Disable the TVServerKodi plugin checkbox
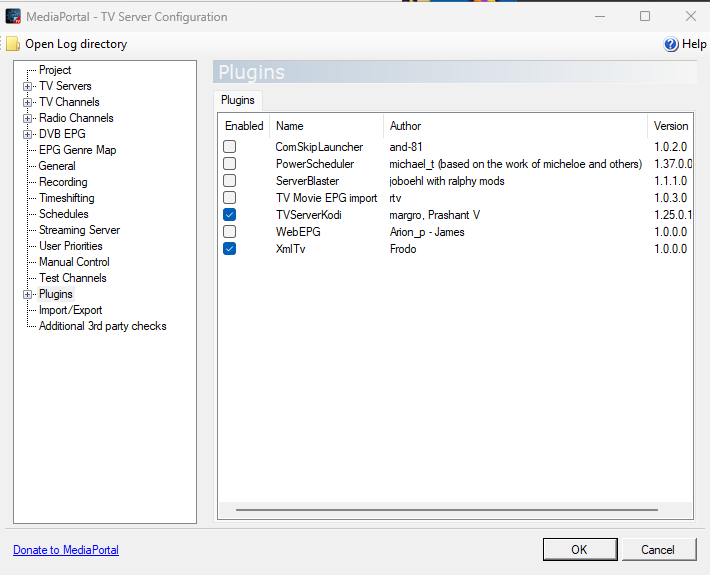Screen dimensions: 710x575 pos(230,215)
